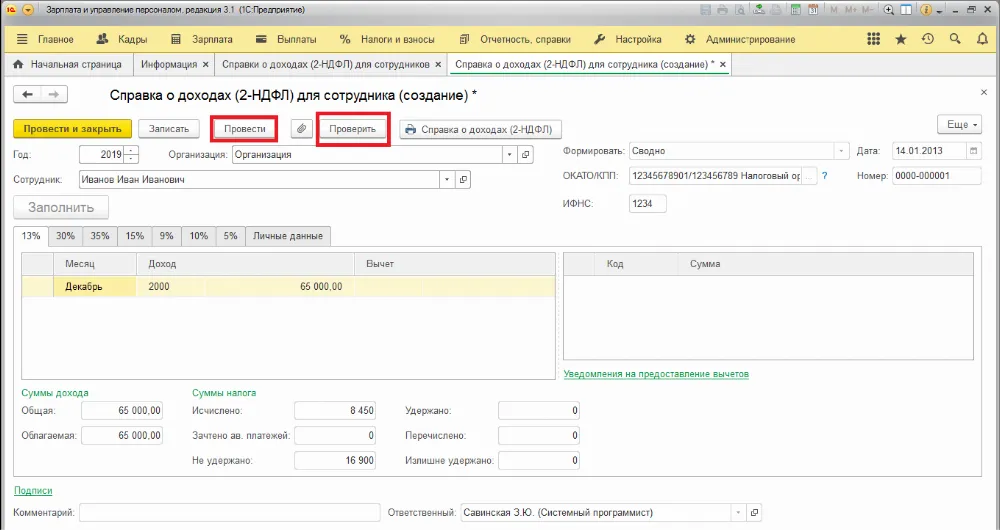Click the Записать button

click(169, 129)
